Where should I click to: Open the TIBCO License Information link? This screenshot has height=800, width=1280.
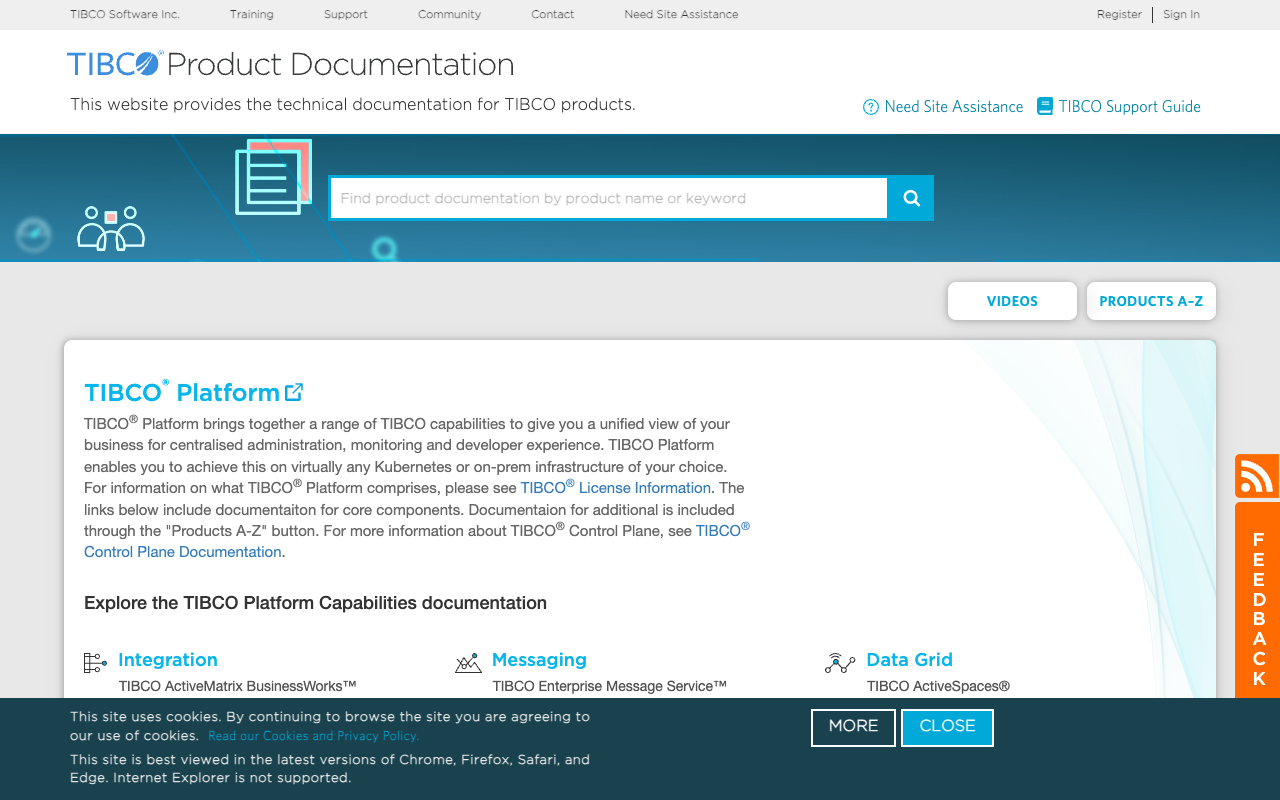(x=616, y=487)
